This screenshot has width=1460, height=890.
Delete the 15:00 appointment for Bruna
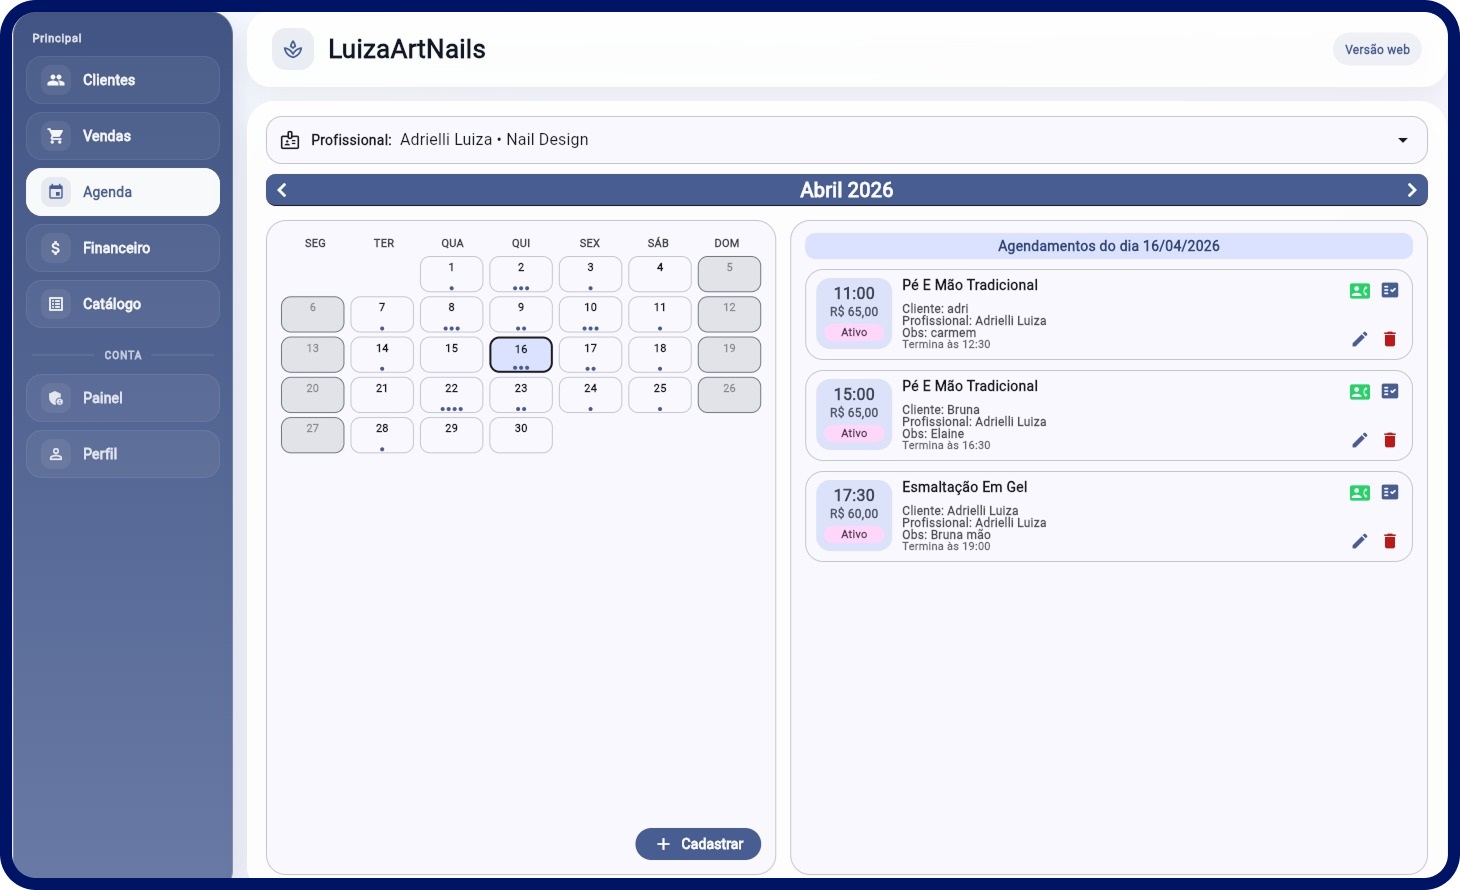1390,440
